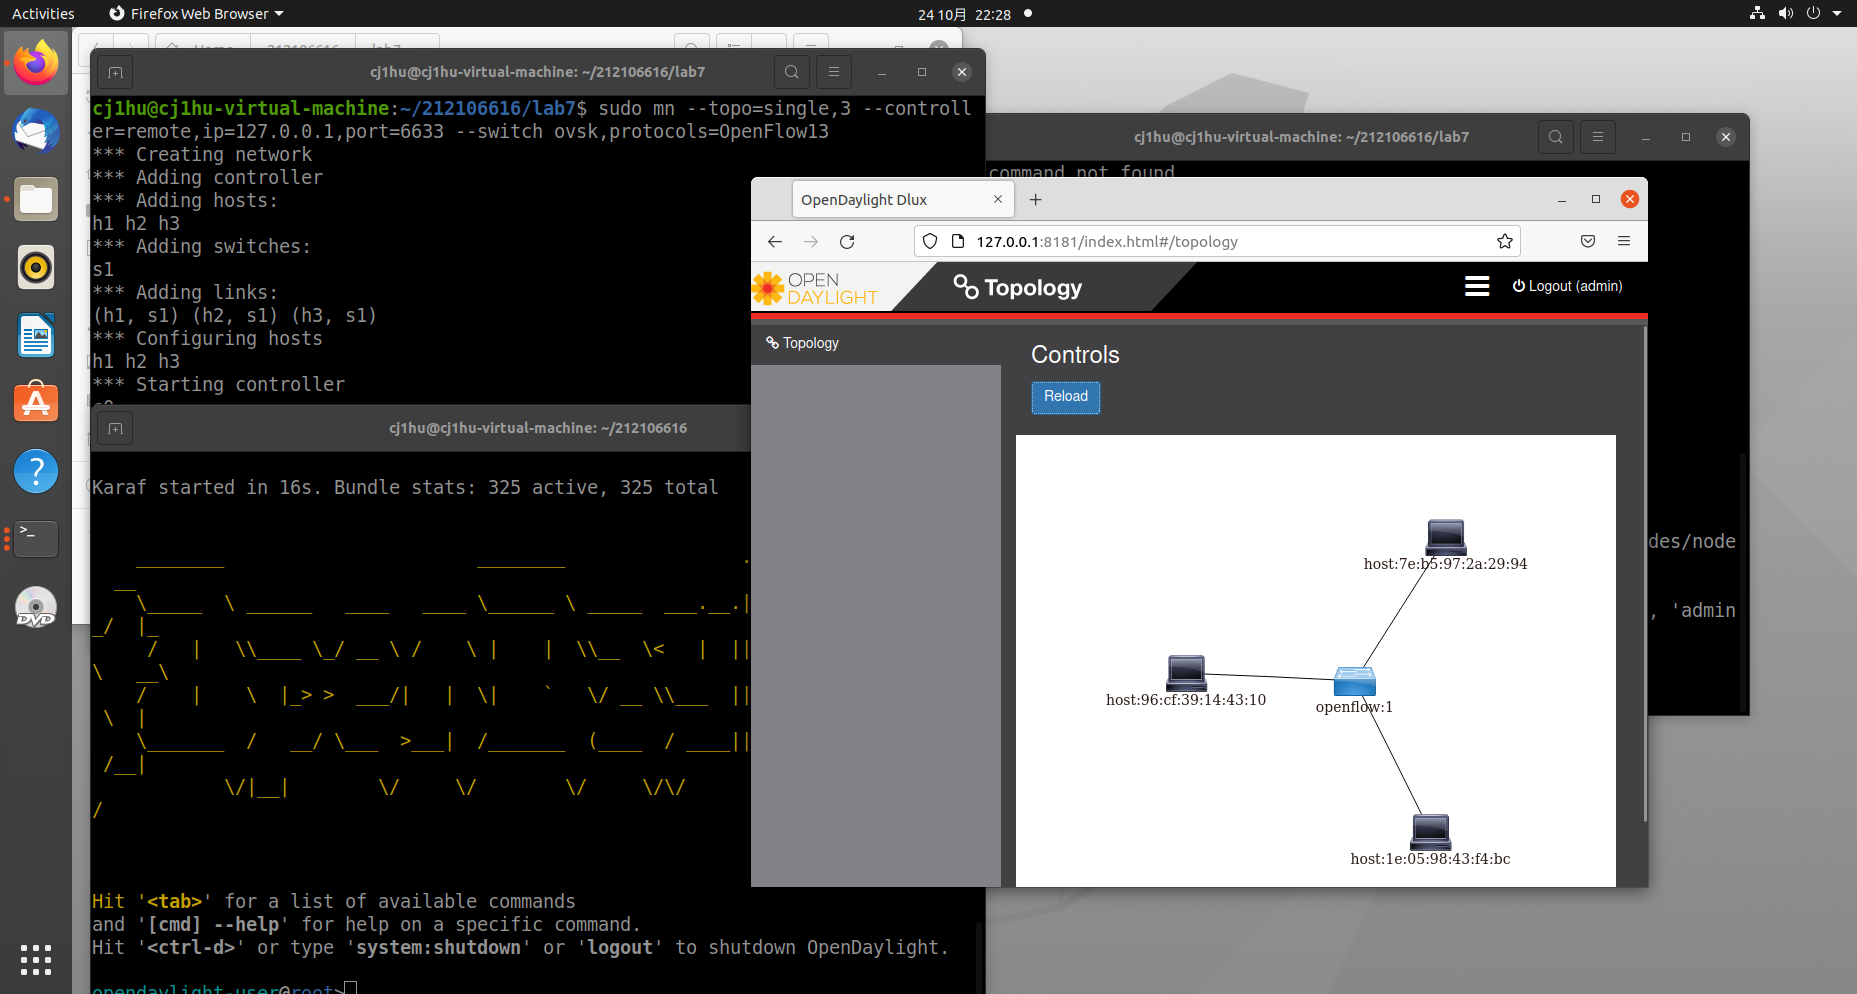Viewport: 1857px width, 994px height.
Task: Click the network icon in top bar
Action: [x=1757, y=14]
